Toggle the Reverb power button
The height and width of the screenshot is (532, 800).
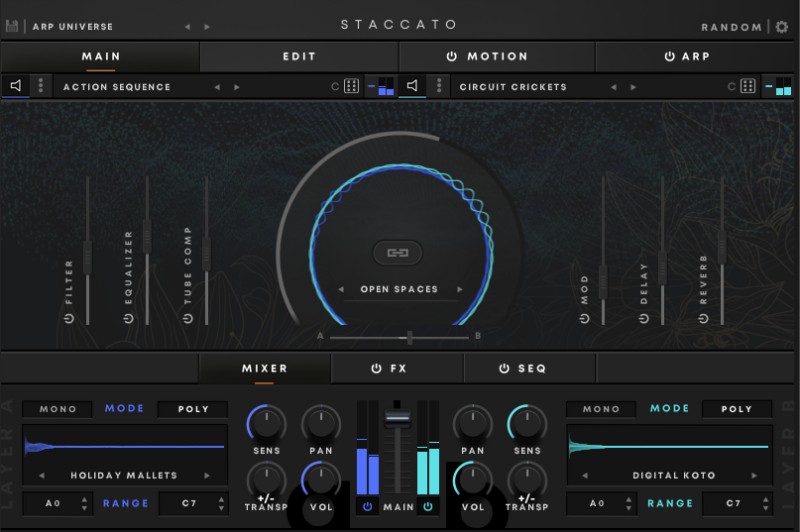pyautogui.click(x=703, y=318)
